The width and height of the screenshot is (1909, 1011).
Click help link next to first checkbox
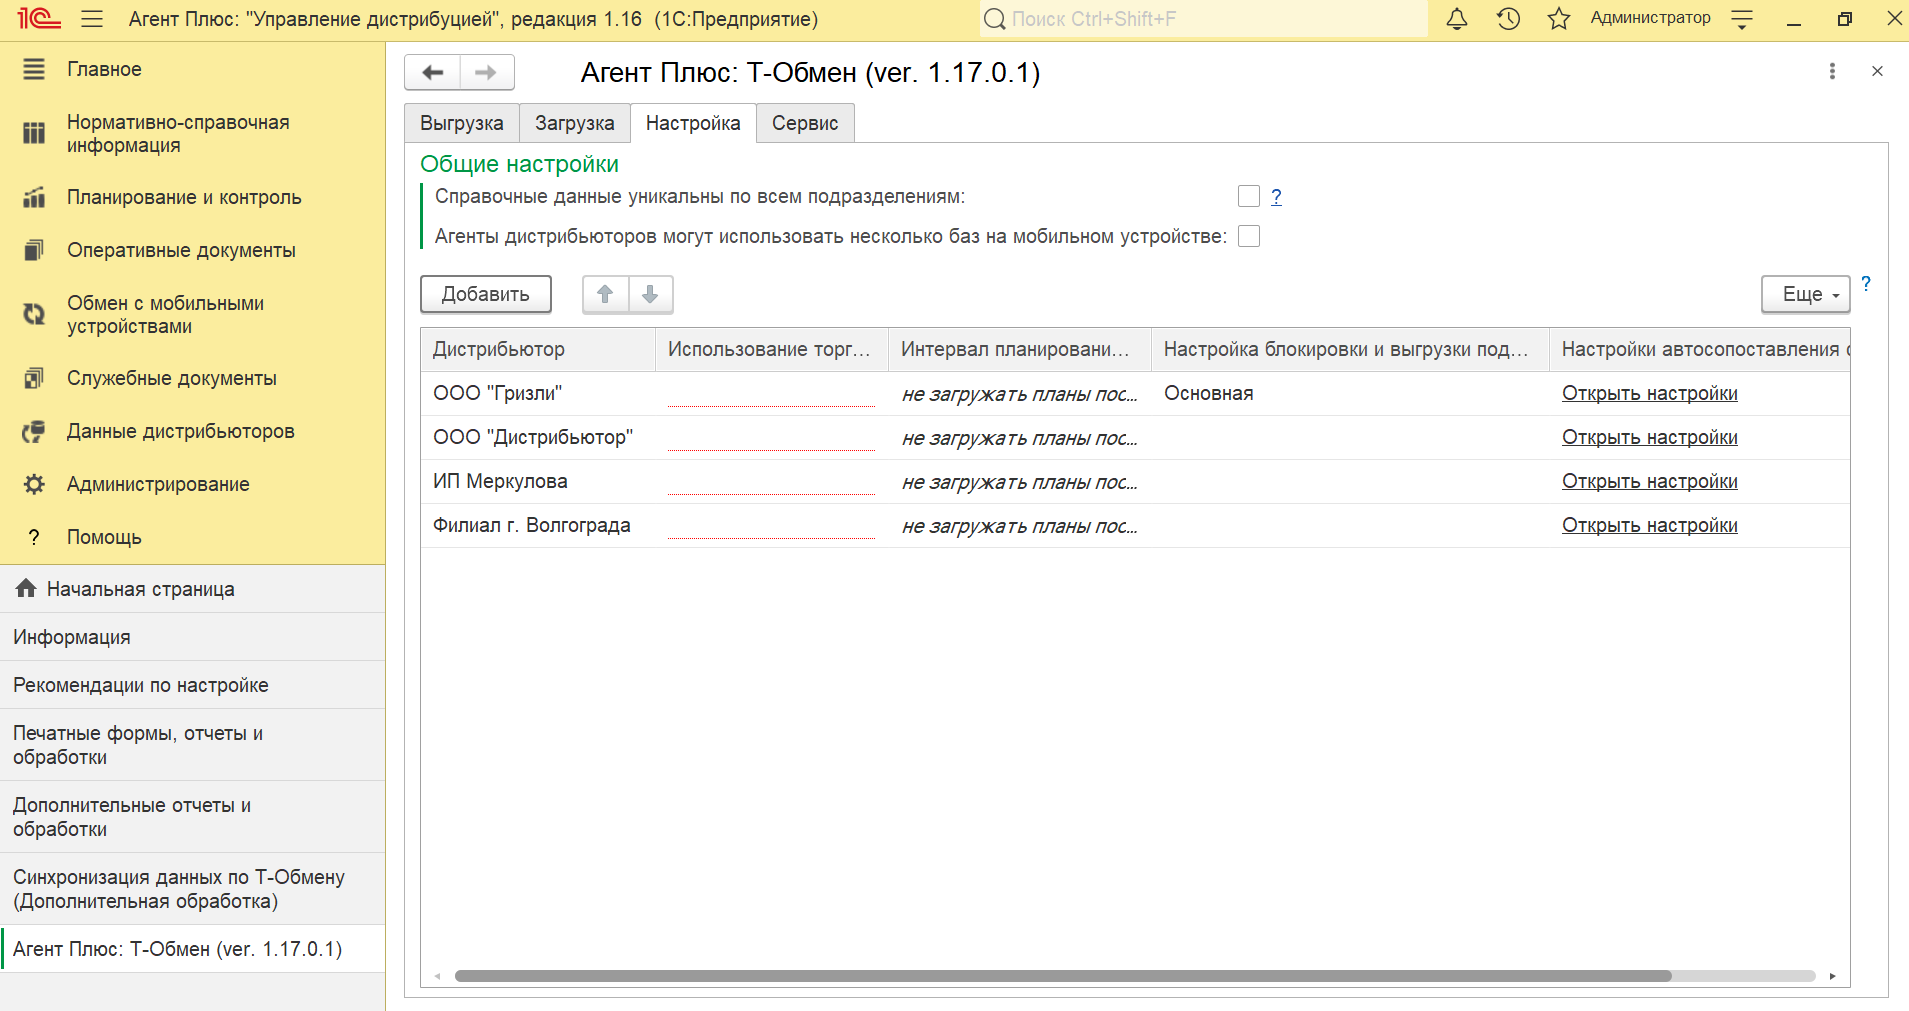click(1276, 196)
